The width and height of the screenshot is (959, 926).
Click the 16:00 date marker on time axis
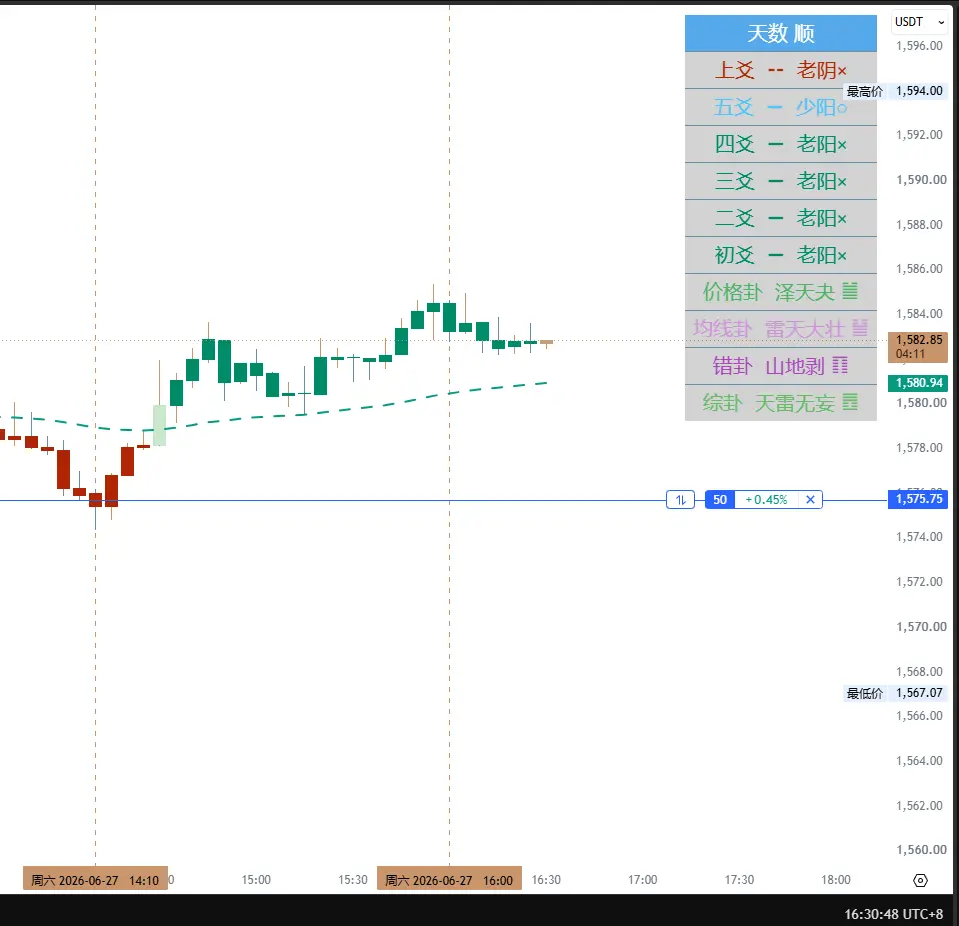449,880
